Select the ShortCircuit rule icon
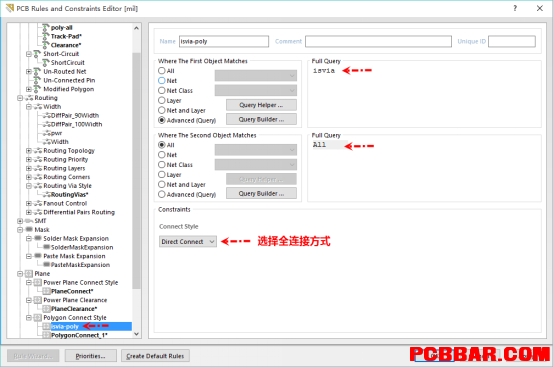553x367 pixels. click(46, 62)
